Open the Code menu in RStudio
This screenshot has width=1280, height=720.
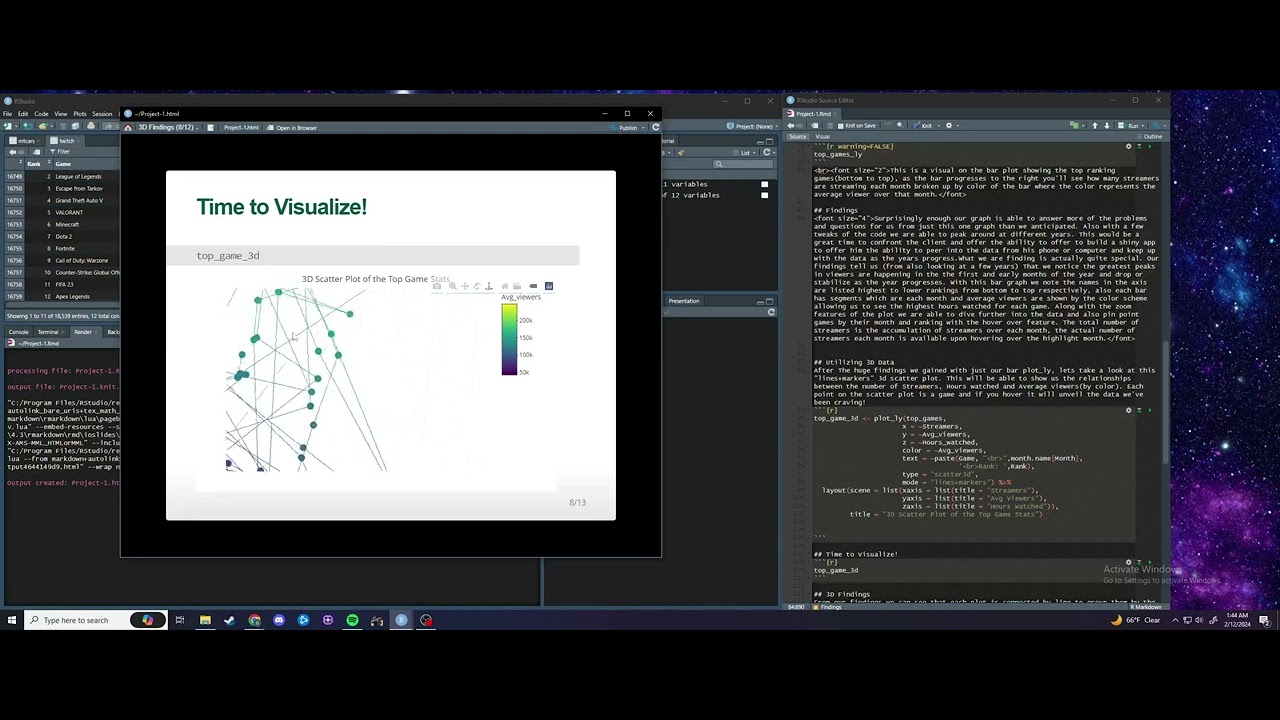point(41,114)
